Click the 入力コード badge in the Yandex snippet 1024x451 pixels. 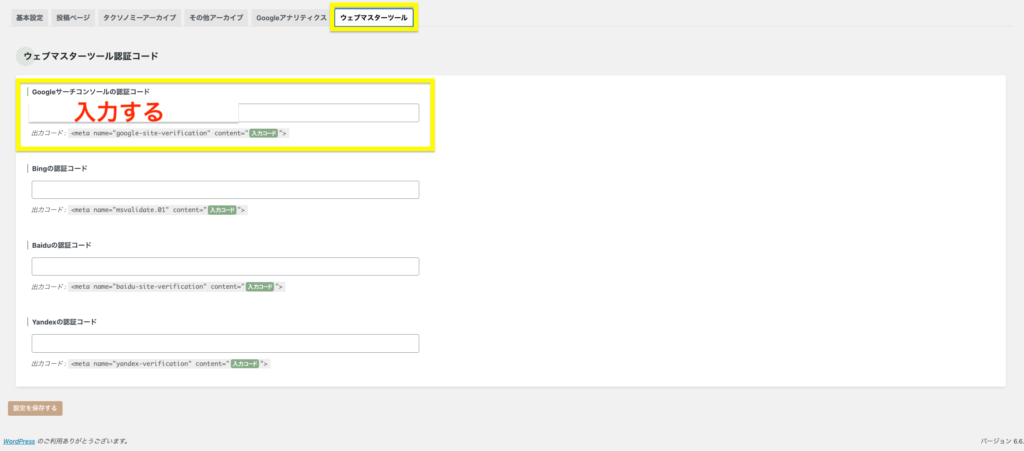245,364
